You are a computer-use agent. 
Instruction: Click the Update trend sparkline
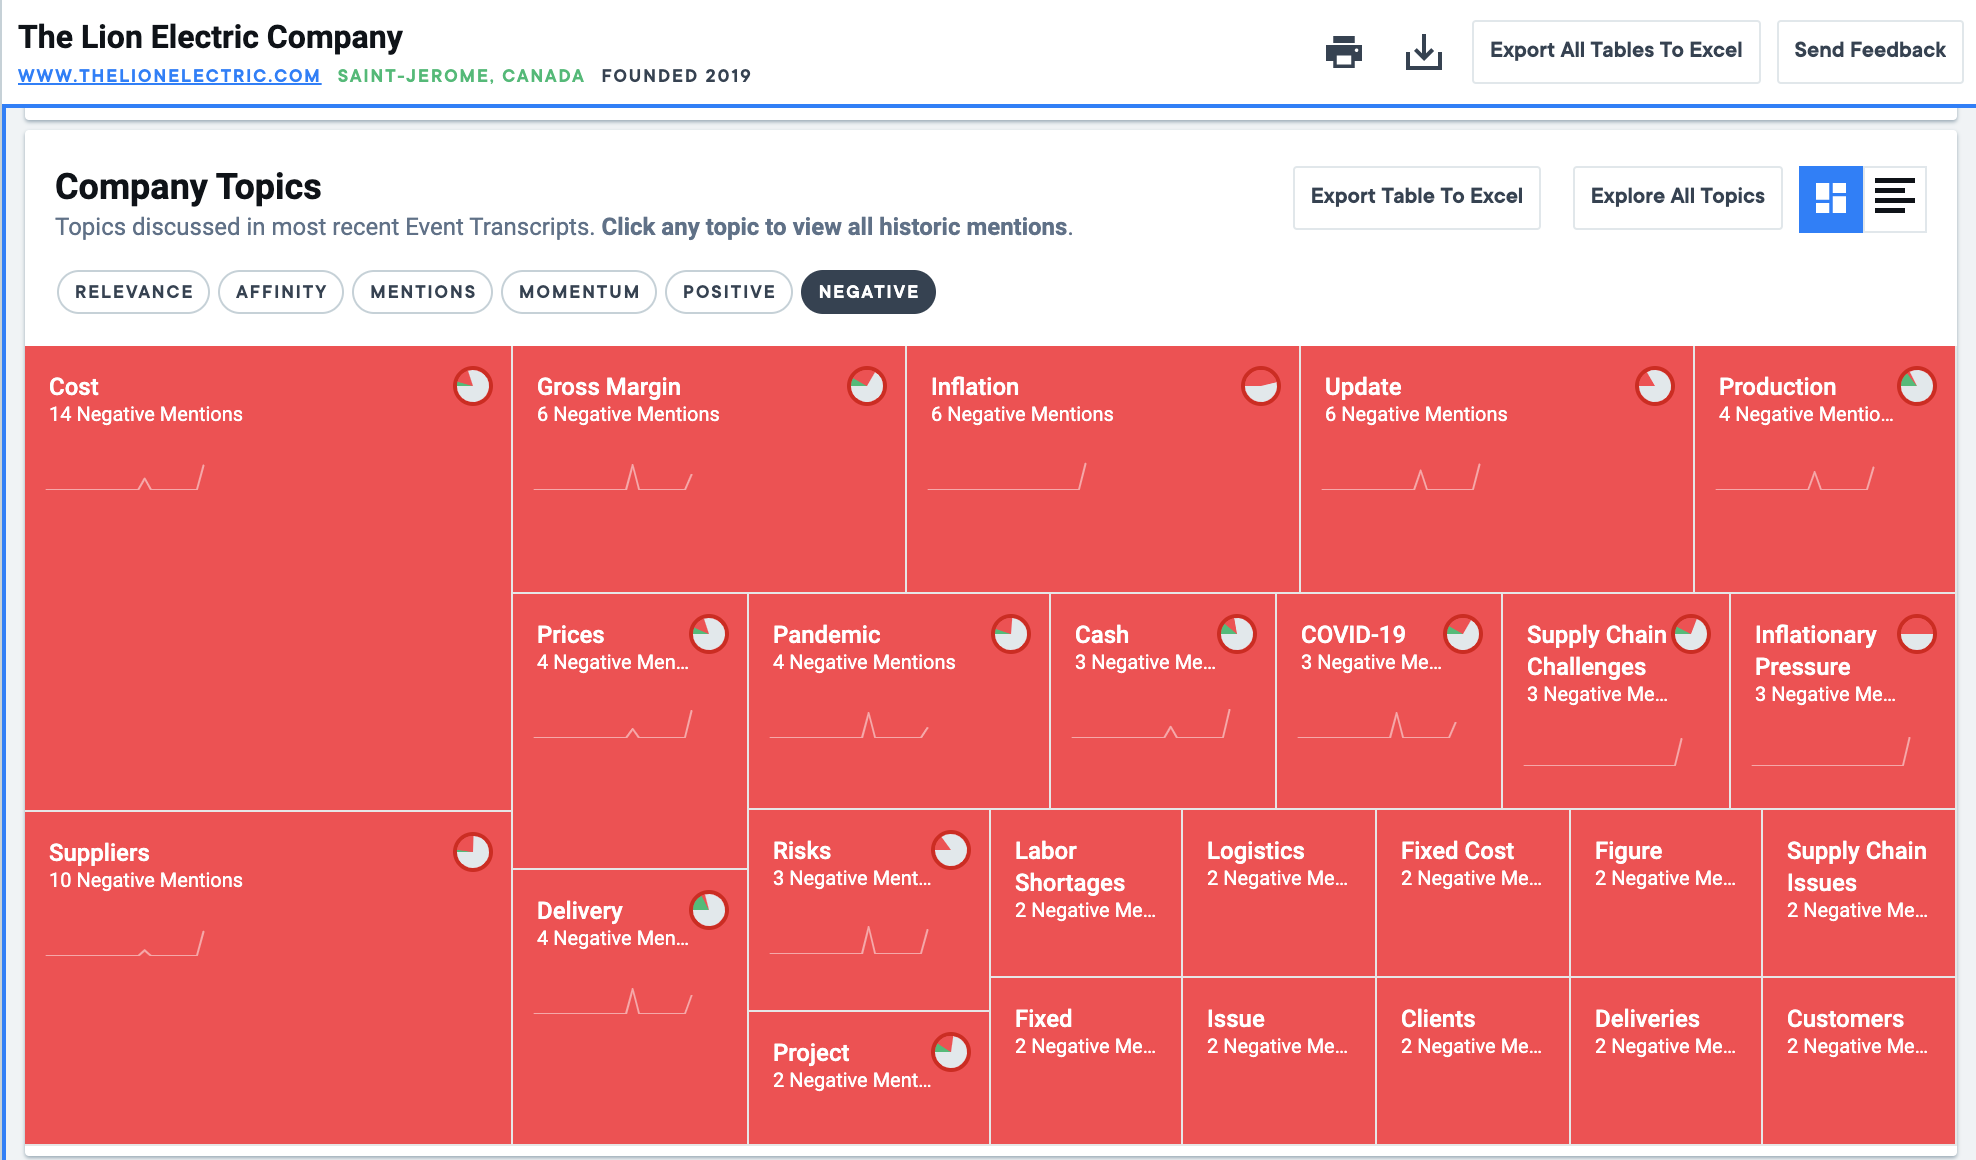point(1401,477)
